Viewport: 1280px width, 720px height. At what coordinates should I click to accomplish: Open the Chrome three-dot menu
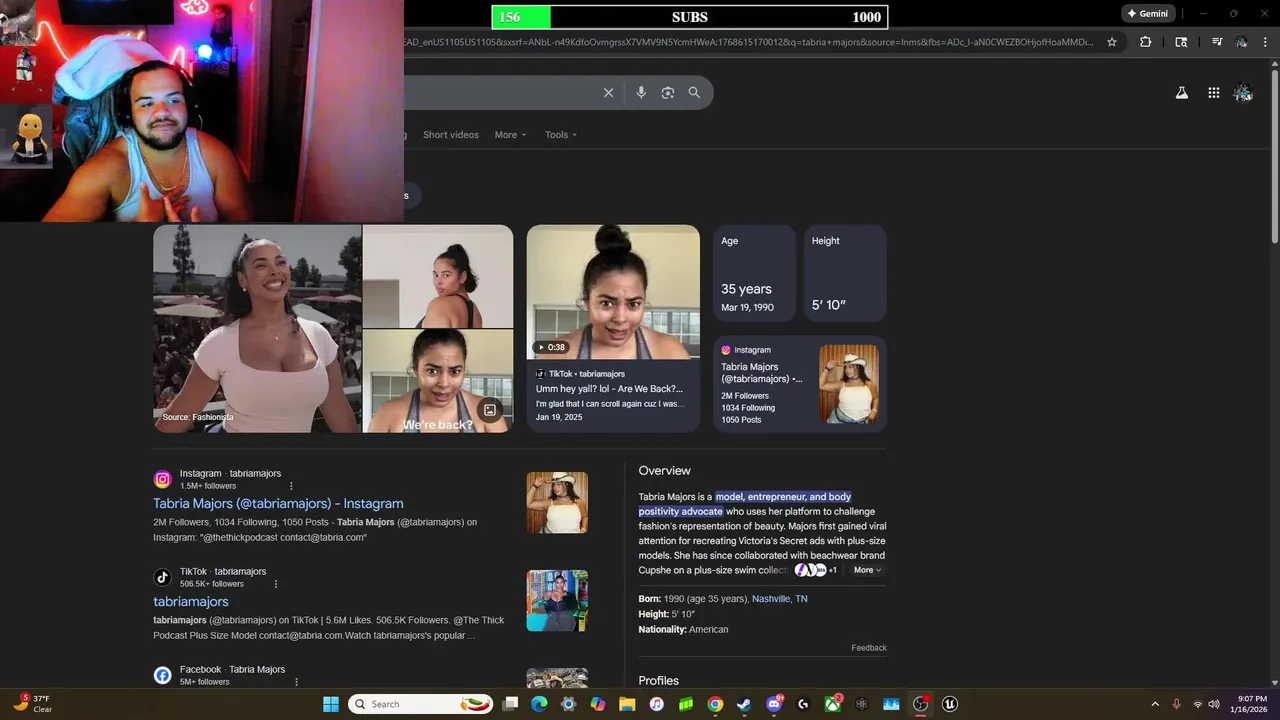point(1263,42)
